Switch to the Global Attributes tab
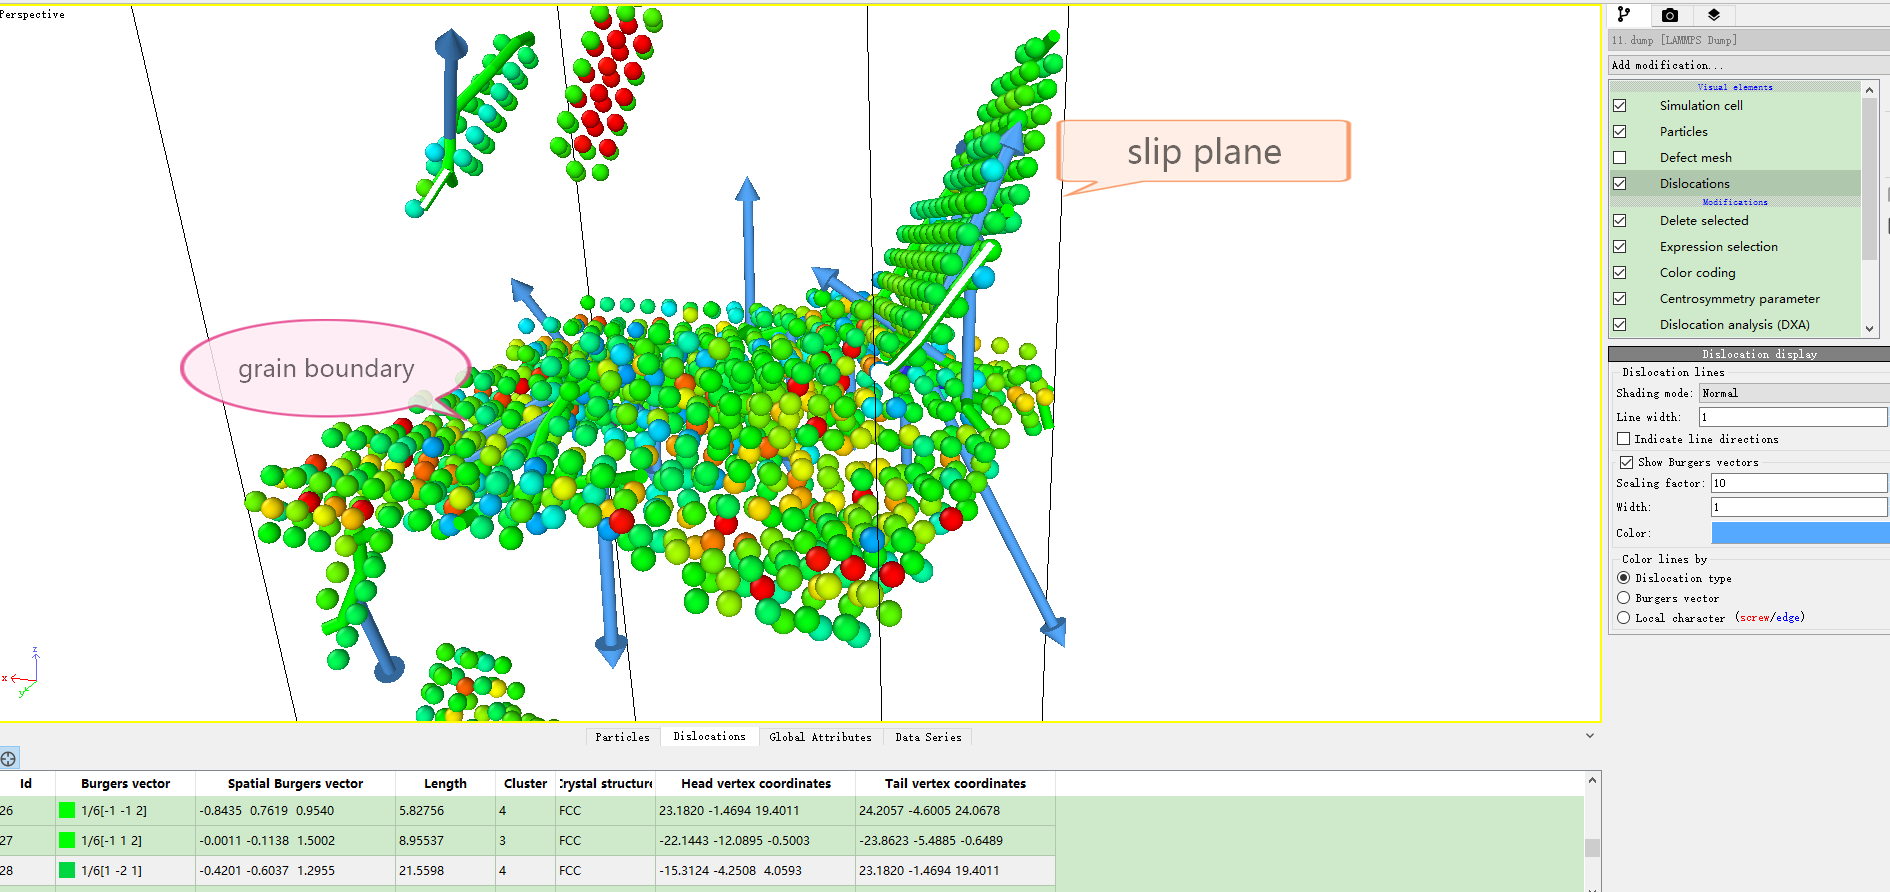This screenshot has width=1890, height=892. pyautogui.click(x=820, y=737)
